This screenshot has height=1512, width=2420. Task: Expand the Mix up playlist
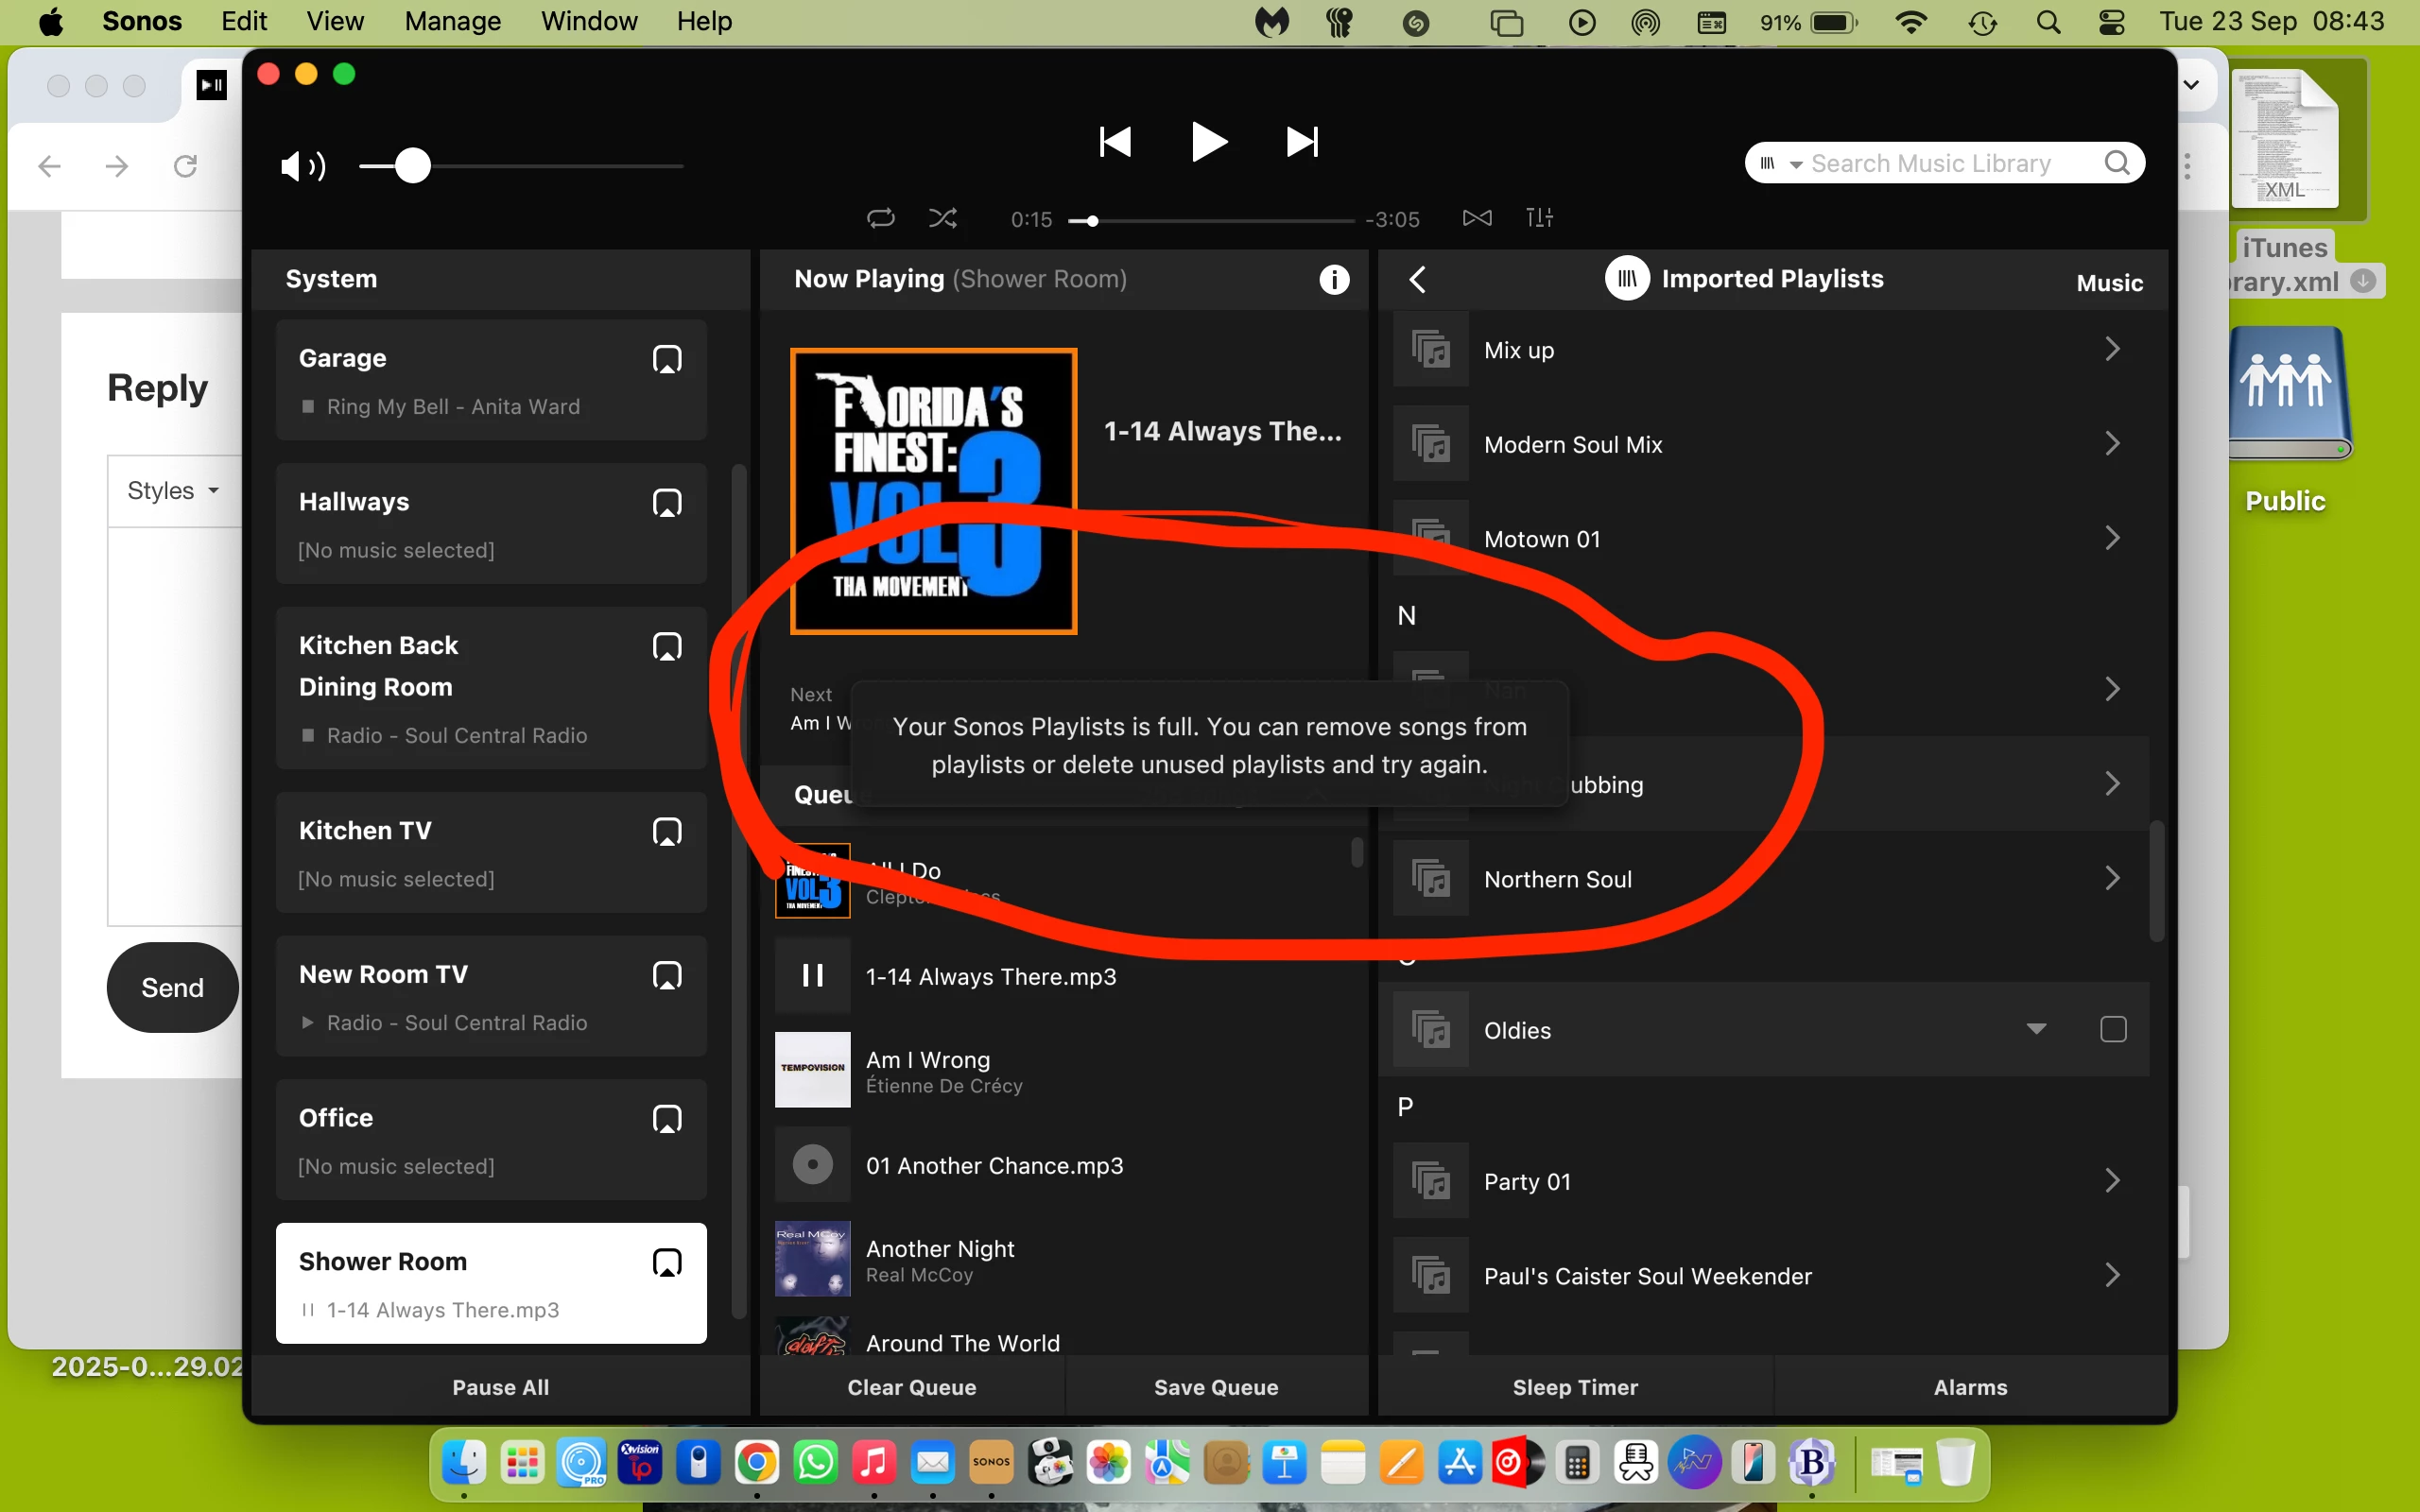[2112, 349]
